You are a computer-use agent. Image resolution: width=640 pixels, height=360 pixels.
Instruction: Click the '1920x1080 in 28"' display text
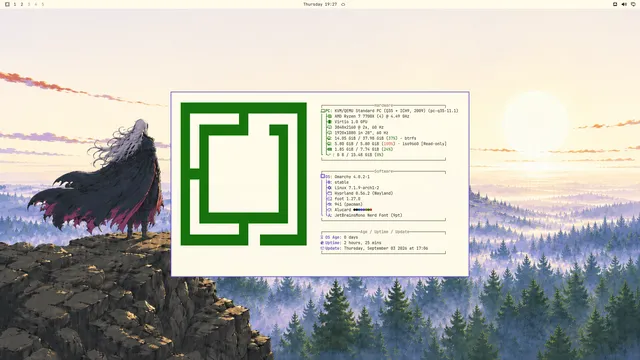click(x=353, y=133)
